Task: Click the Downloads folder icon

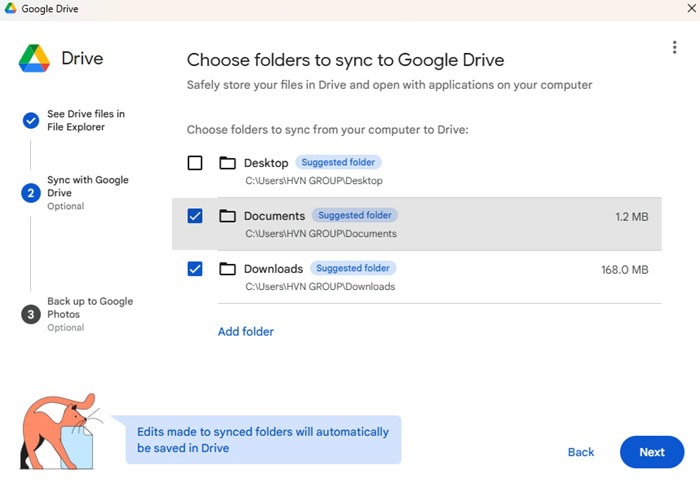Action: click(227, 269)
